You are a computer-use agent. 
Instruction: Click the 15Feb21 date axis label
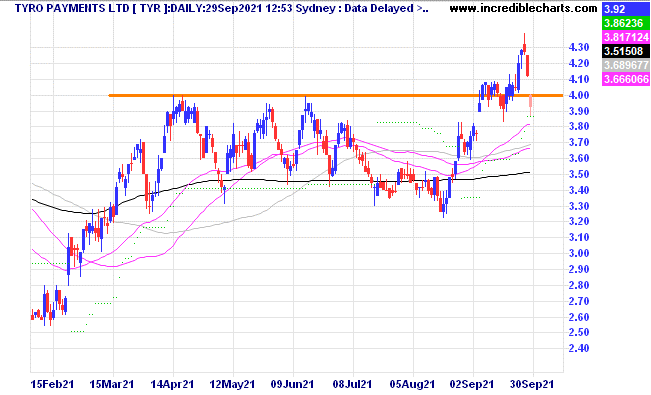[53, 384]
